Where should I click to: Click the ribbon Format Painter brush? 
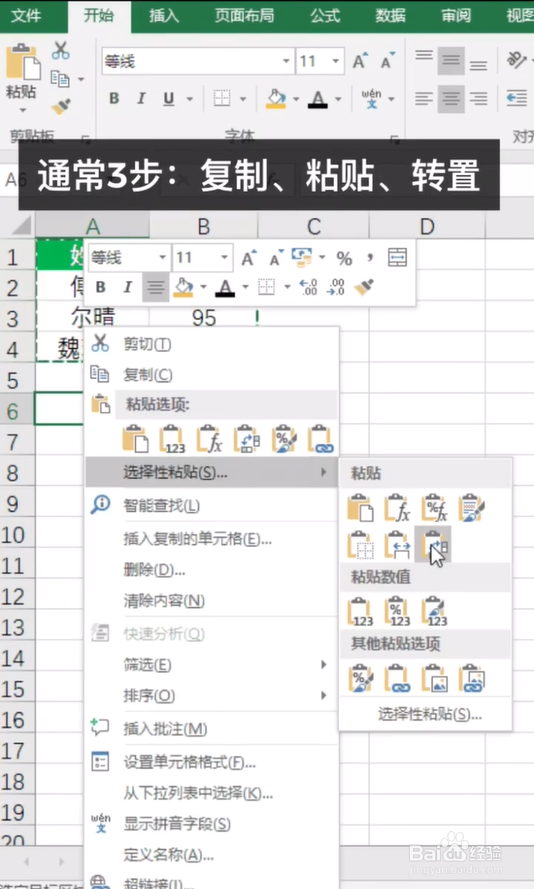tap(61, 106)
